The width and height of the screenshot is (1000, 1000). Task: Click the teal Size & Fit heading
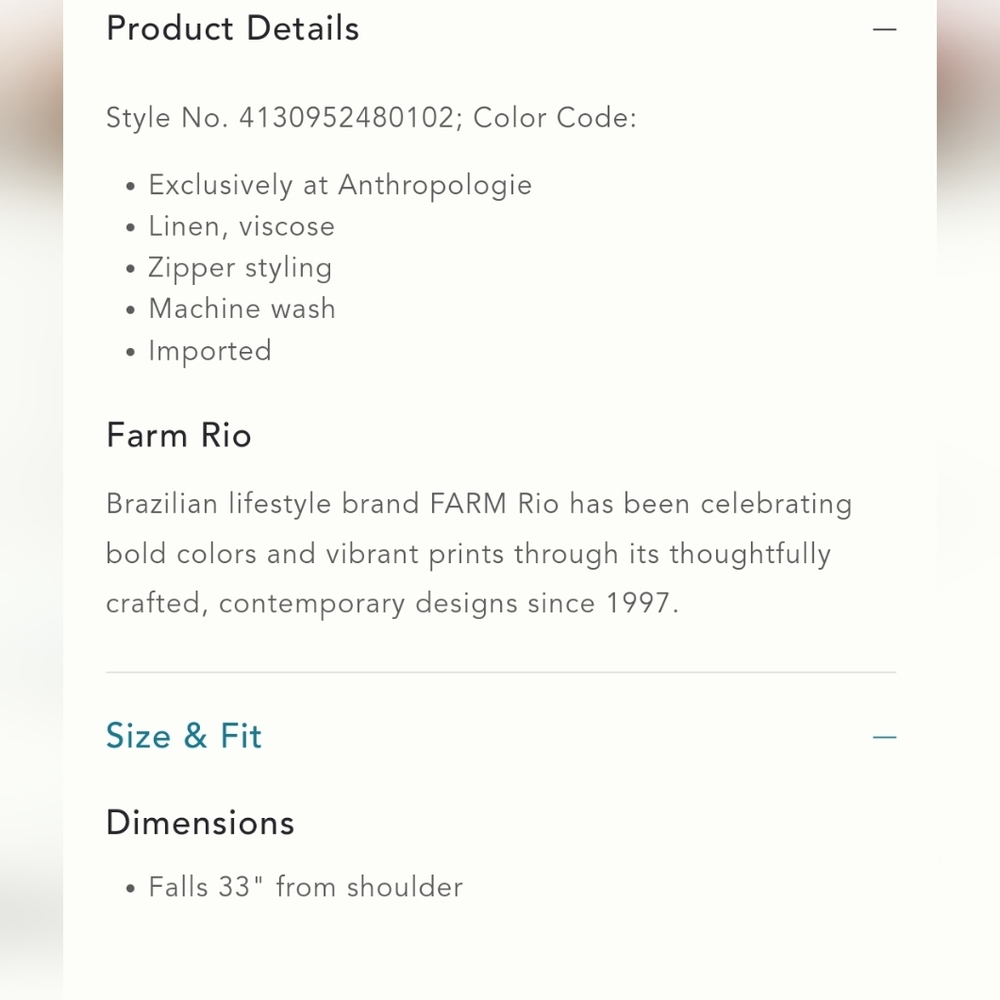[x=184, y=737]
